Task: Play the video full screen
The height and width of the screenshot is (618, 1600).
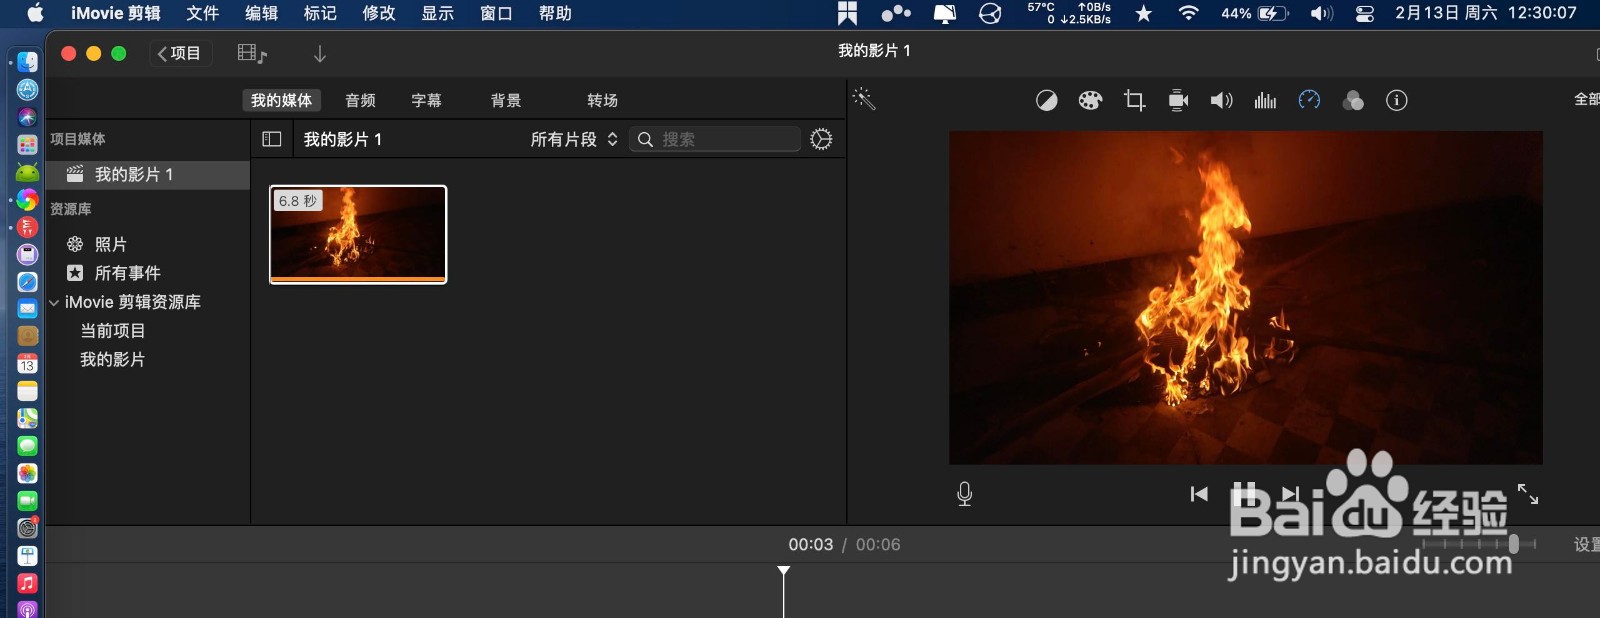Action: pyautogui.click(x=1528, y=494)
